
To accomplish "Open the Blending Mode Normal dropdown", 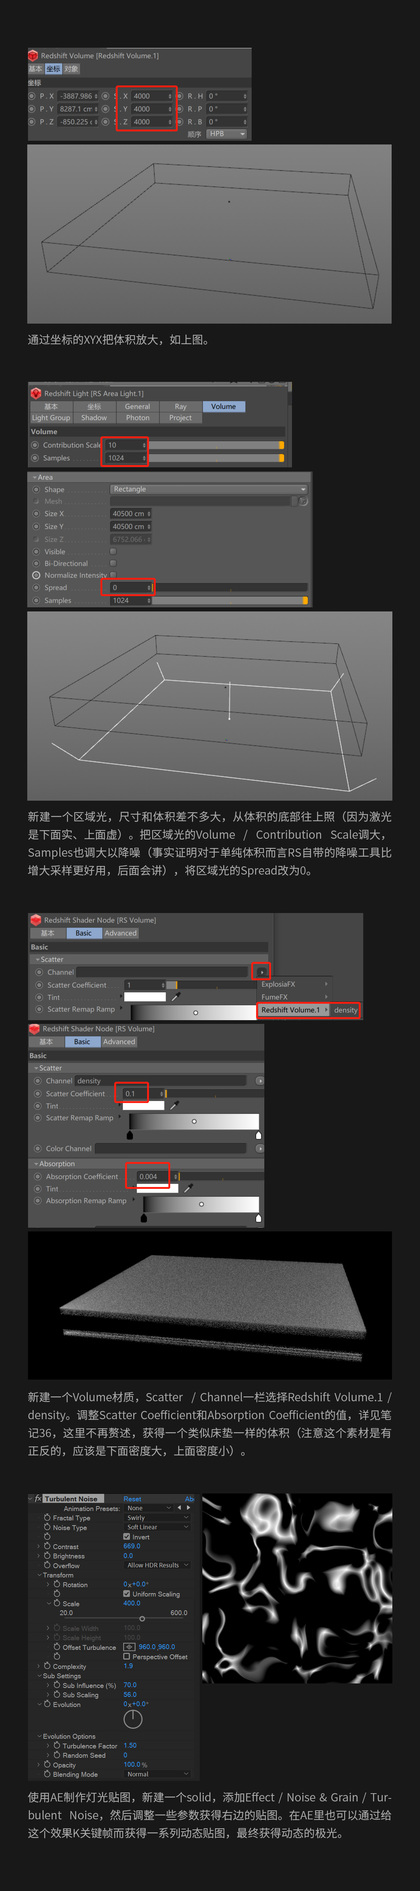I will pos(157,1774).
